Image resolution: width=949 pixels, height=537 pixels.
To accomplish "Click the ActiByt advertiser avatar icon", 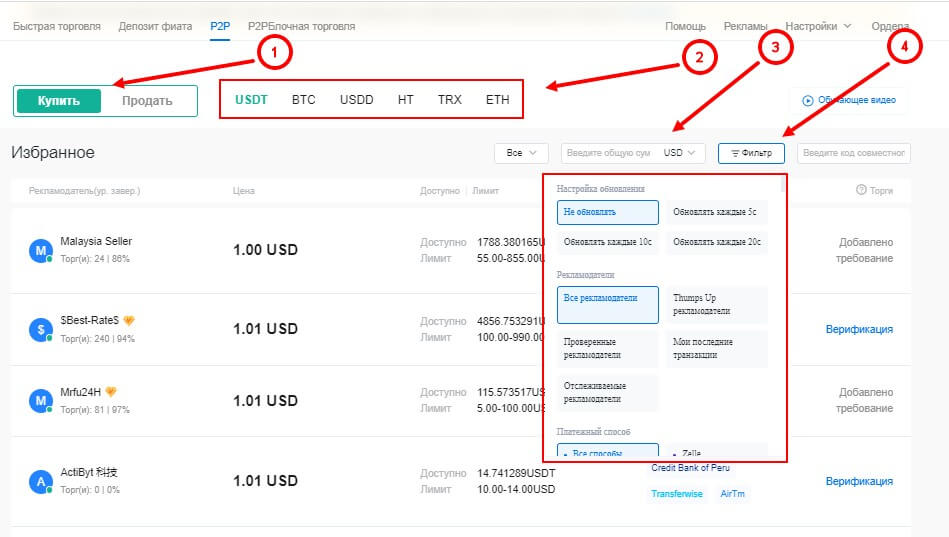I will pos(40,481).
